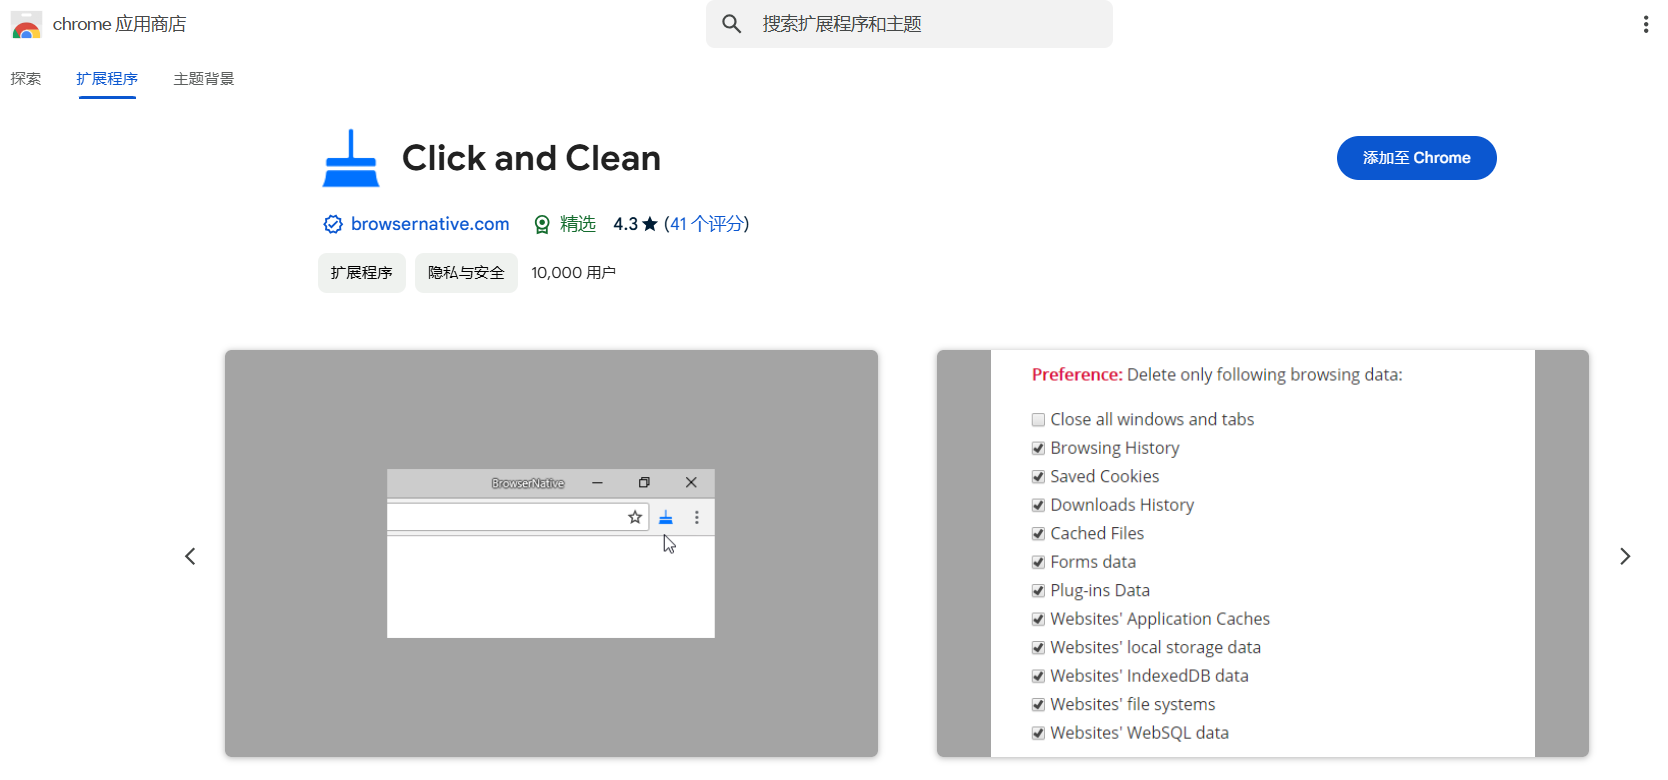Screen dimensions: 1668x780
Task: Toggle Websites' Application Caches checkbox
Action: coord(1038,619)
